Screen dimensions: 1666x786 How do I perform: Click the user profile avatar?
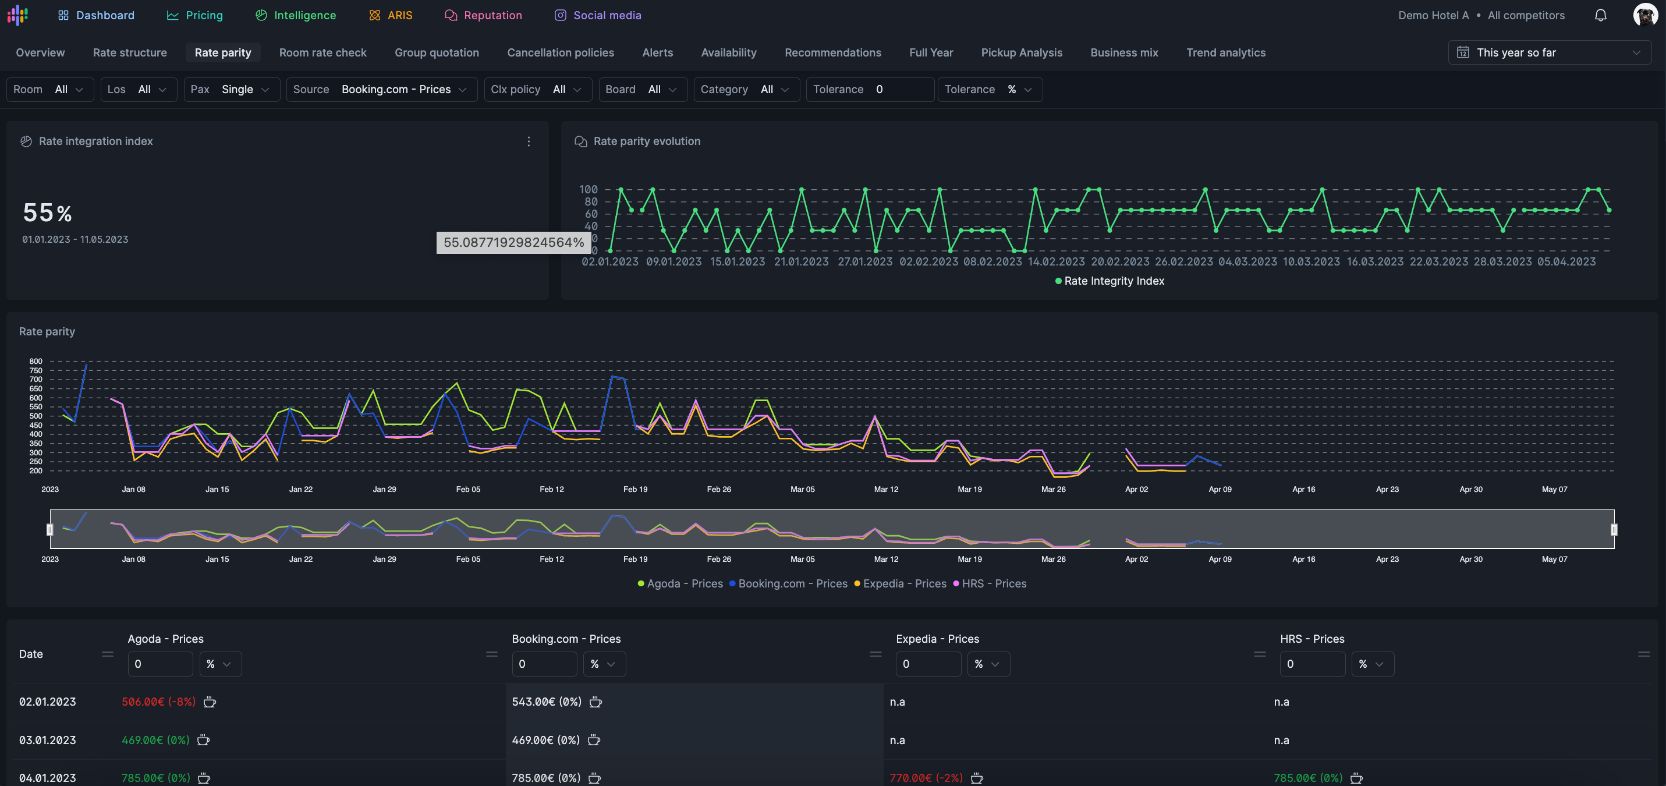pos(1645,15)
